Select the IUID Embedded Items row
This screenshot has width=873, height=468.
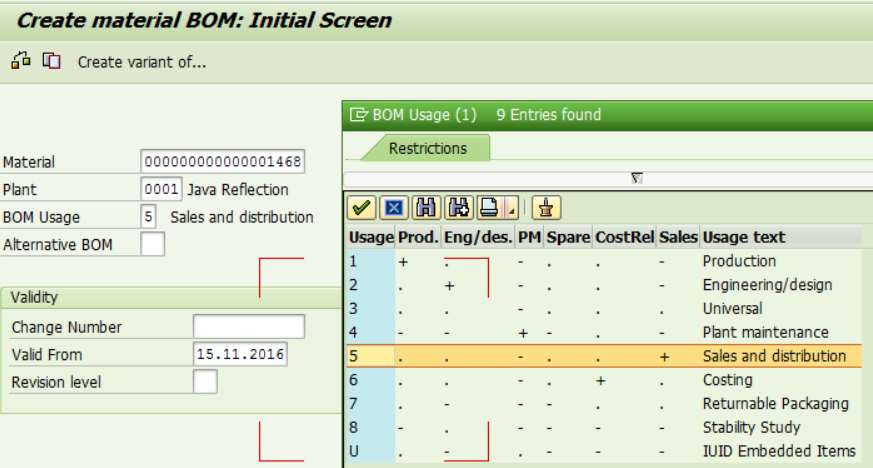click(604, 451)
